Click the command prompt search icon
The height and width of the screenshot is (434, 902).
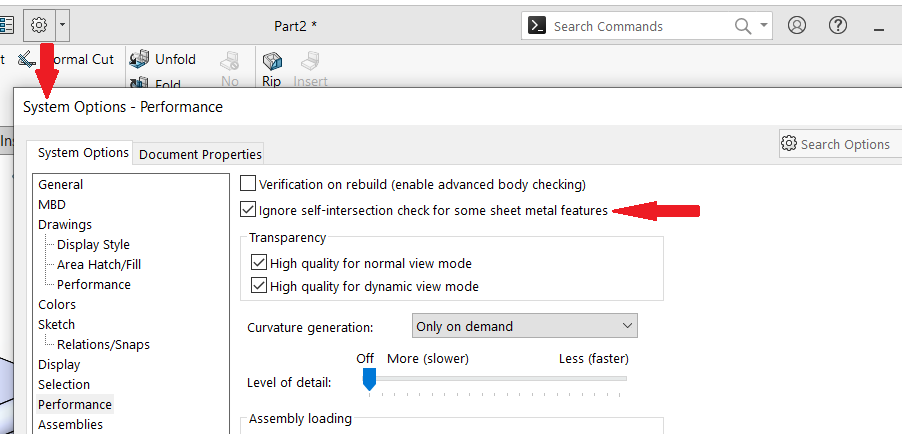pos(537,27)
